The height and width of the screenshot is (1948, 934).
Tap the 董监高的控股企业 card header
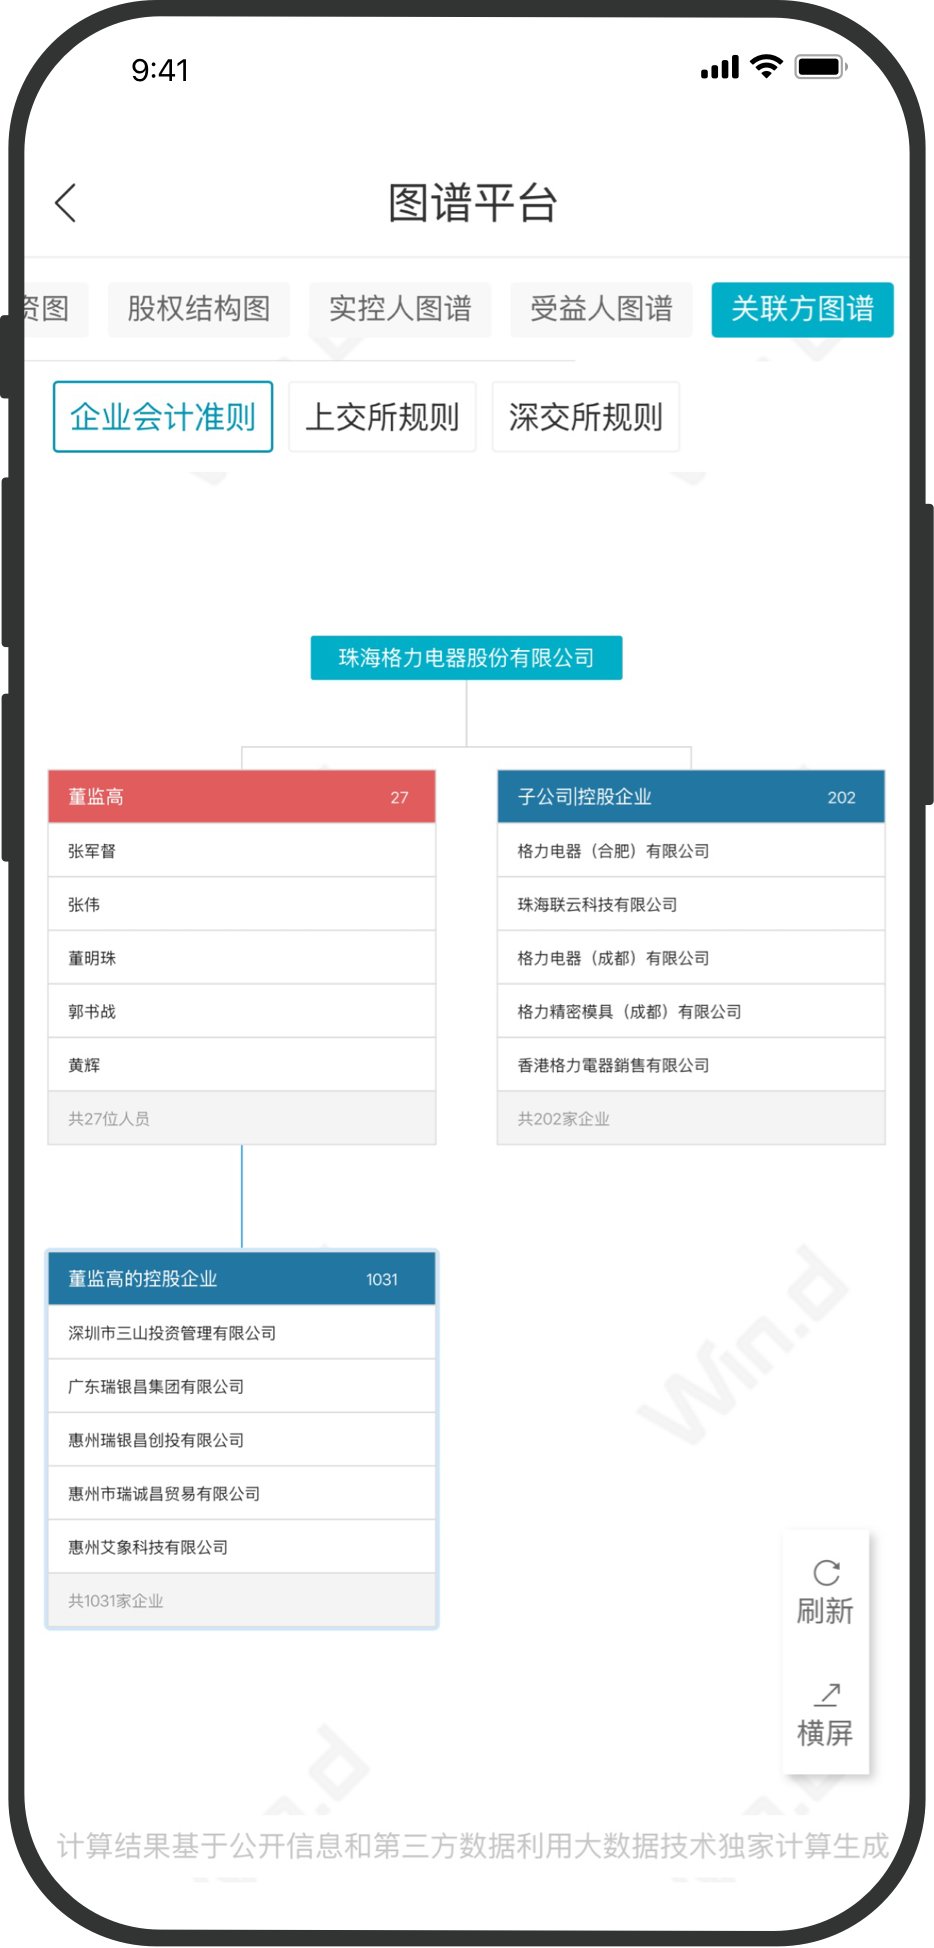[242, 1279]
